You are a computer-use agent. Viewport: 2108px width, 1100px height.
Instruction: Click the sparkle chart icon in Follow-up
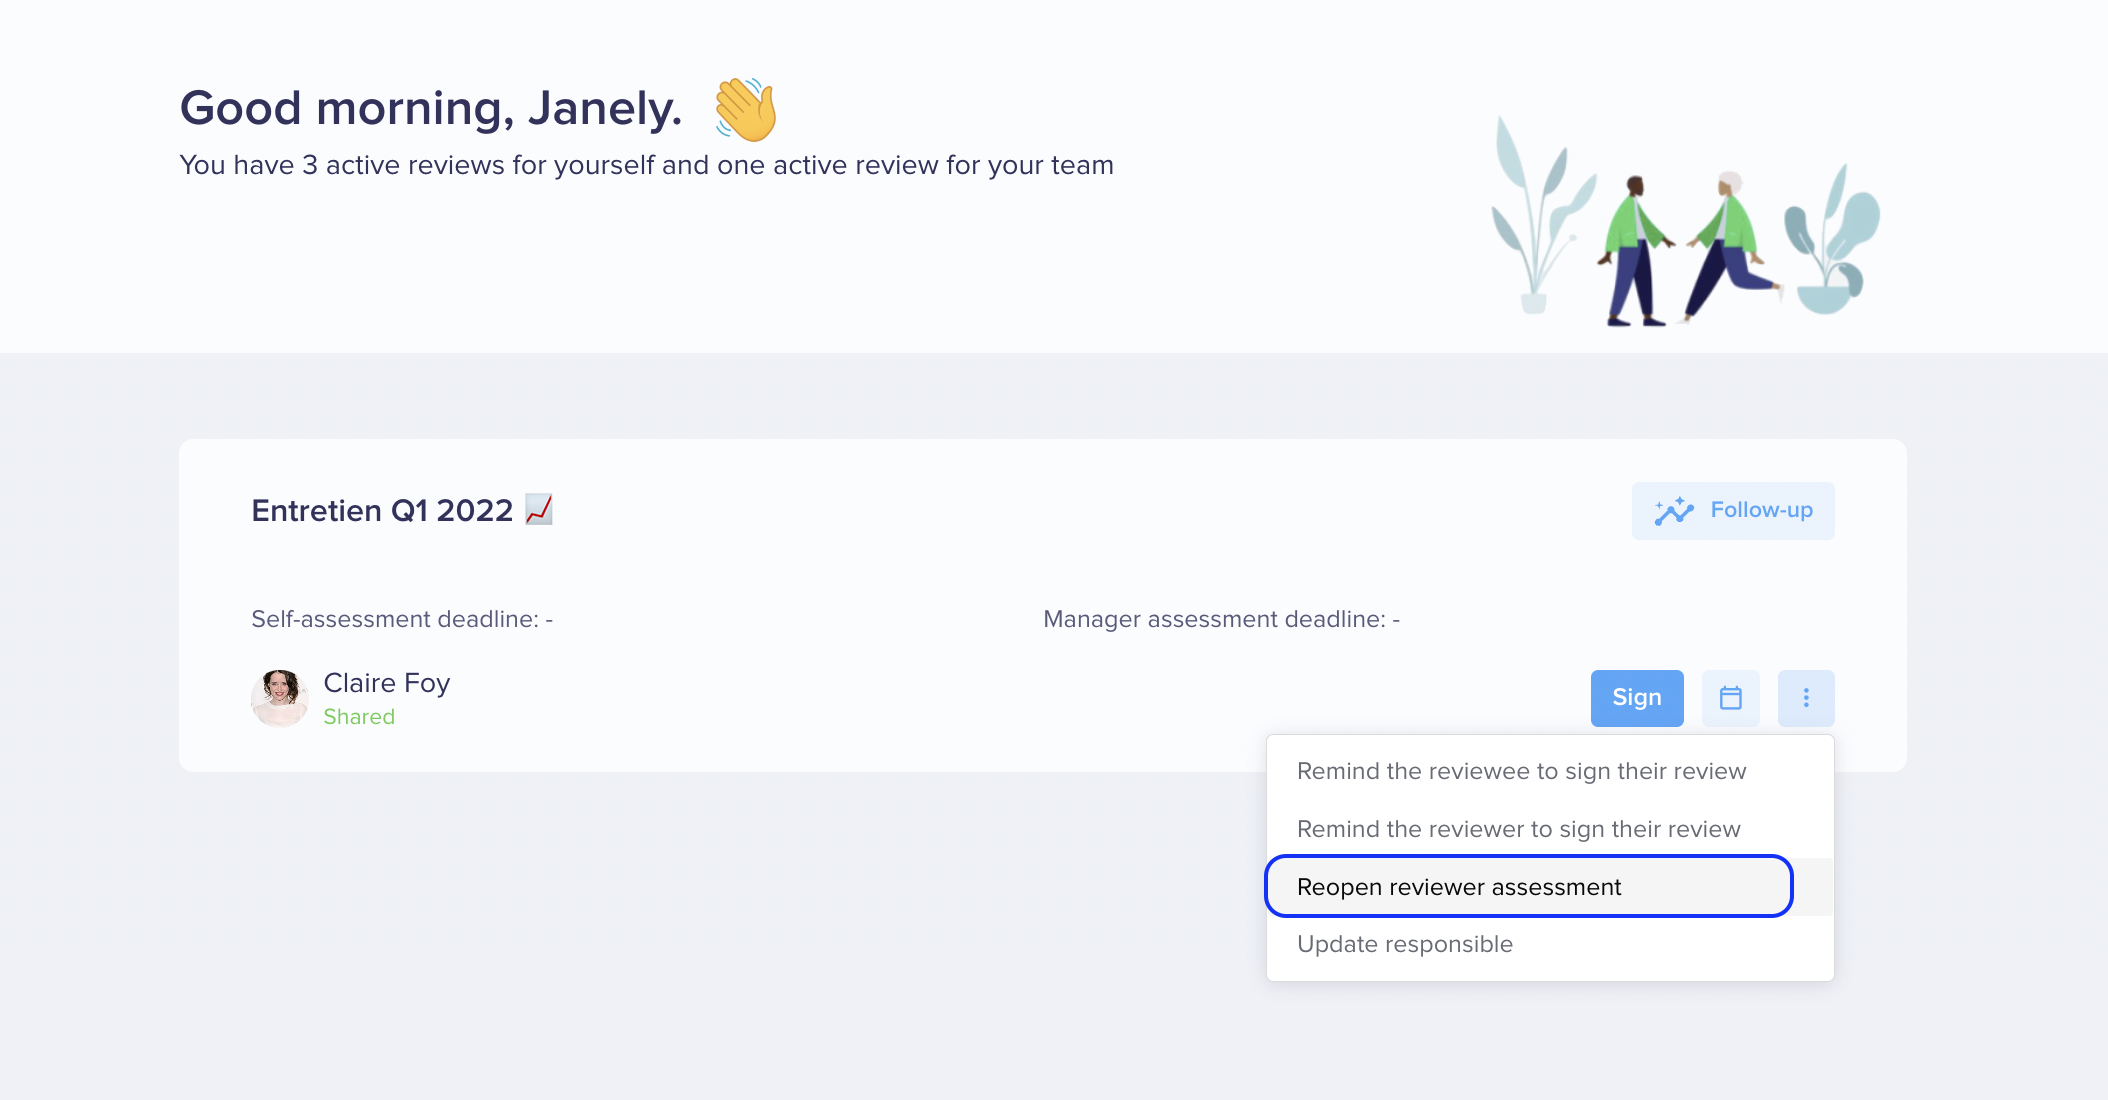click(x=1674, y=511)
